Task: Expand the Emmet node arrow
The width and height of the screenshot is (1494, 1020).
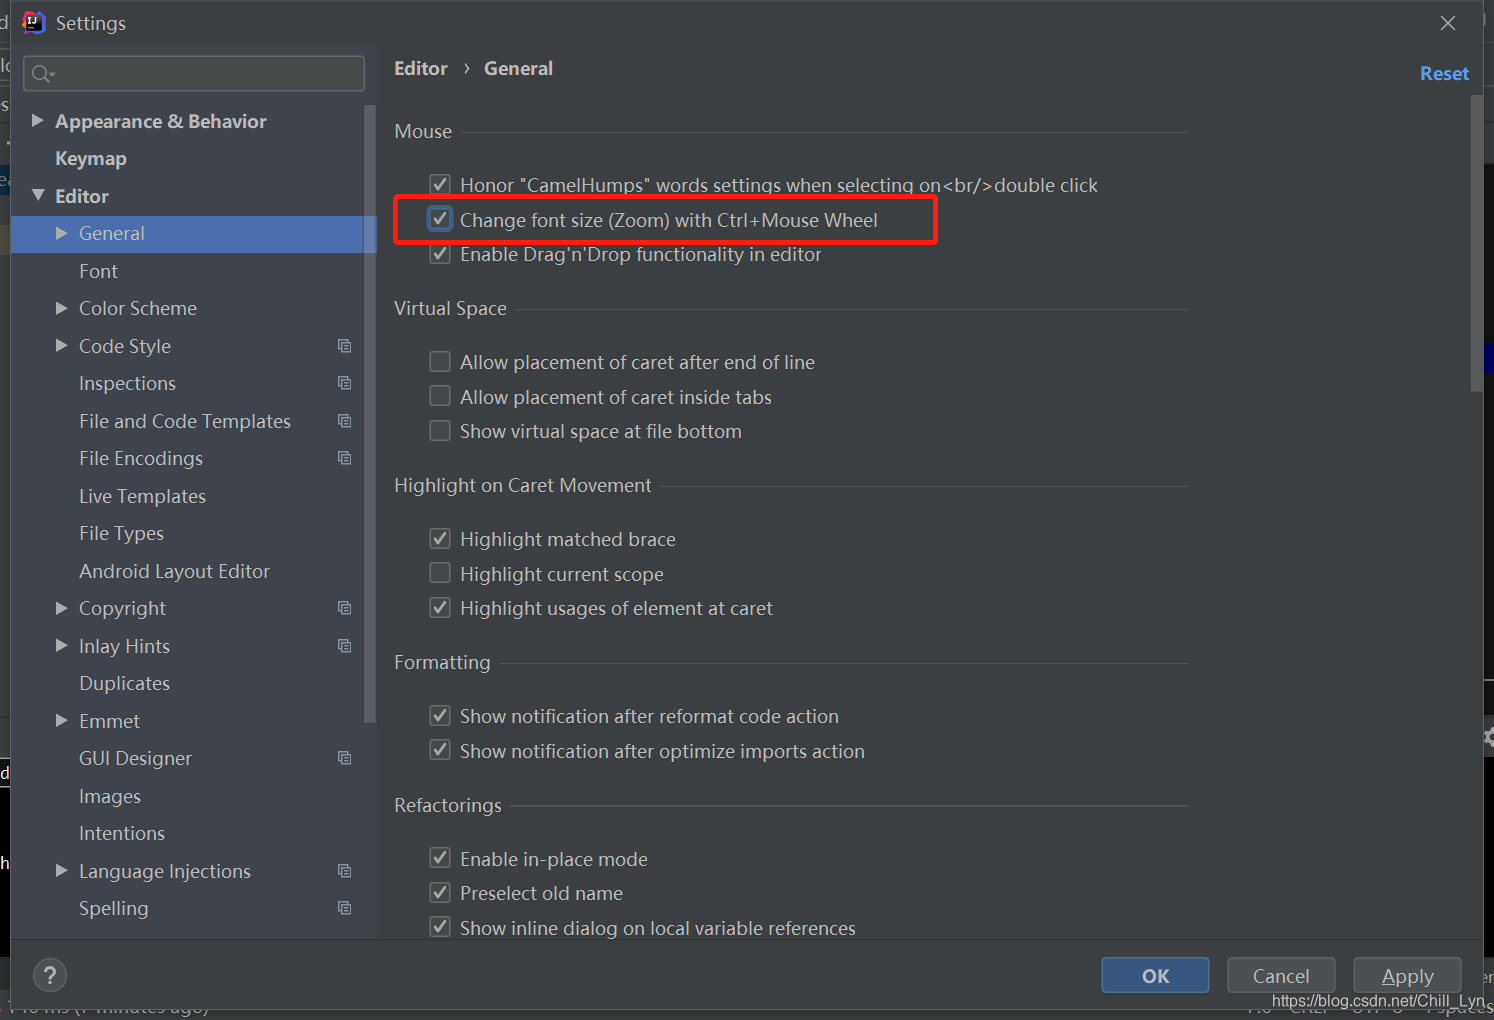Action: [62, 720]
